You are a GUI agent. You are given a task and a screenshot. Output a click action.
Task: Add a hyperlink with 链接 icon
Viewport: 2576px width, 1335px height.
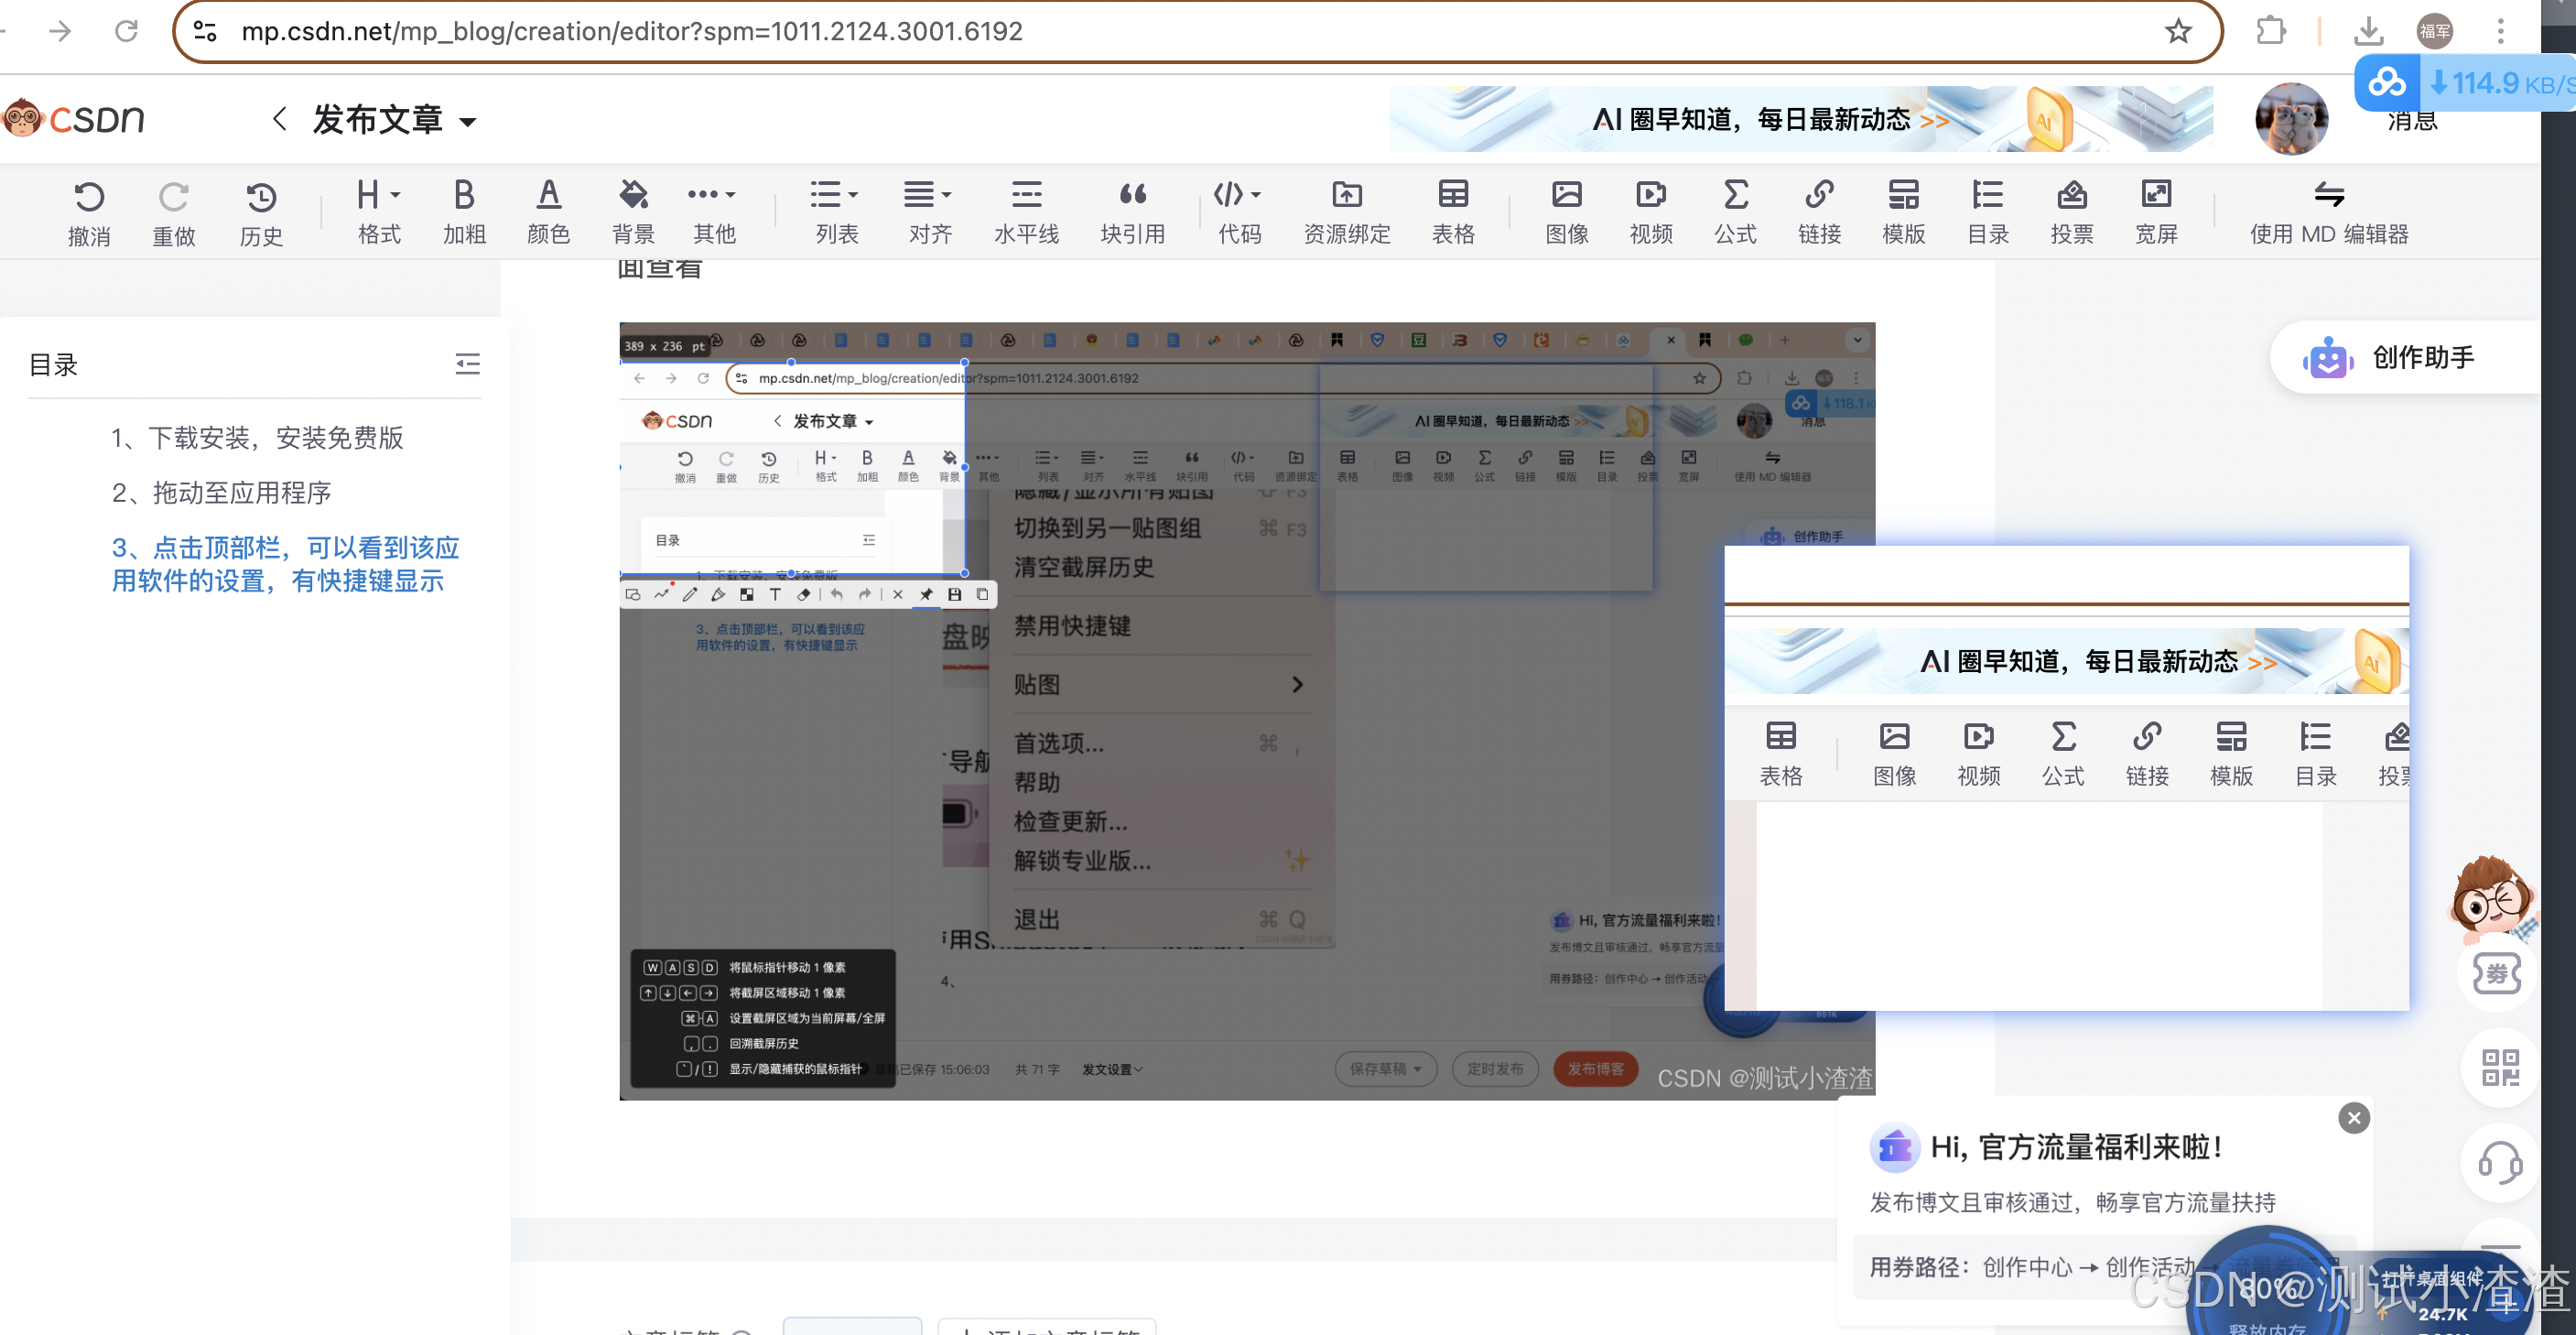point(1819,211)
